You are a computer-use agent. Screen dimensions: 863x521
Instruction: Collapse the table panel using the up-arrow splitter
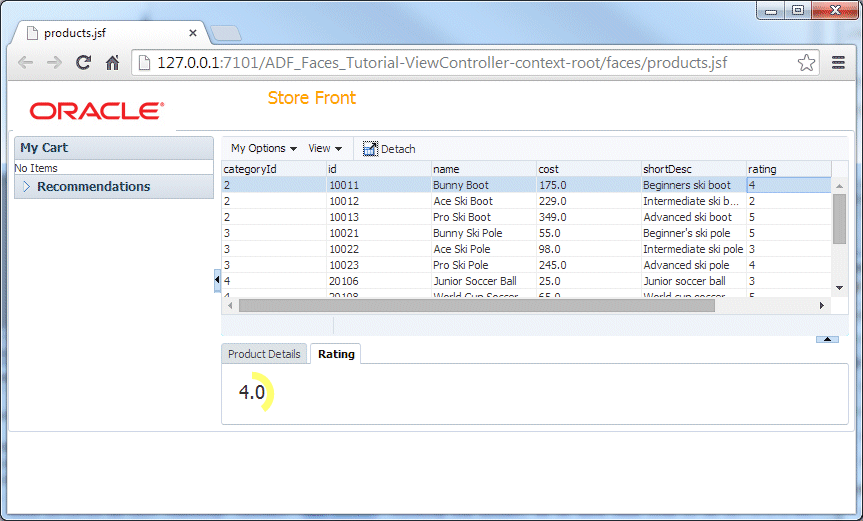[827, 339]
